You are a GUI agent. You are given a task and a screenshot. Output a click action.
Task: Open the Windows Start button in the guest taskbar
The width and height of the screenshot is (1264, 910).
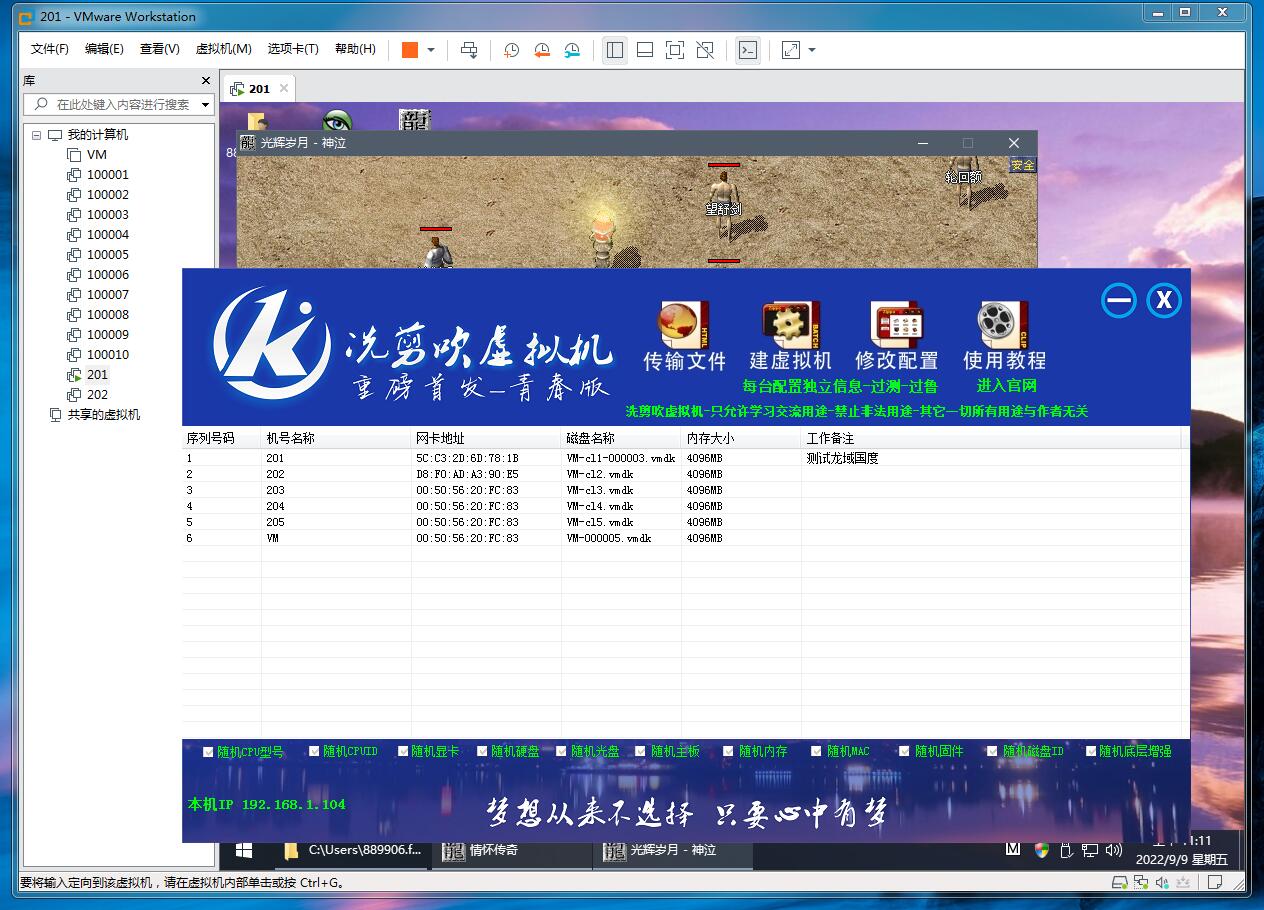pyautogui.click(x=243, y=850)
